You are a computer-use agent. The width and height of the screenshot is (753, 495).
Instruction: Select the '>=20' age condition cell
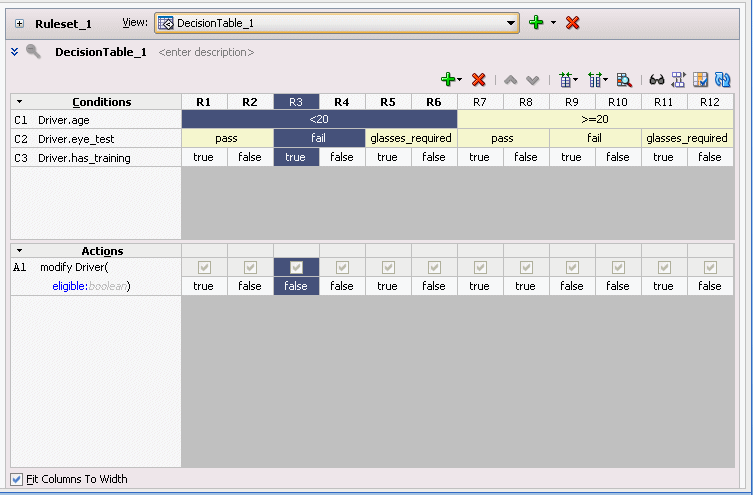pos(595,119)
